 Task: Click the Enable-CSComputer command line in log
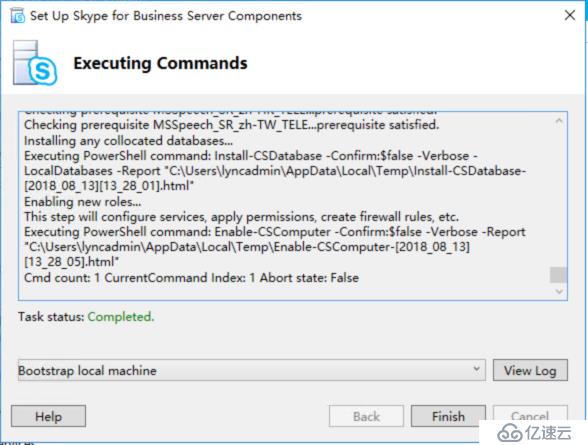274,247
